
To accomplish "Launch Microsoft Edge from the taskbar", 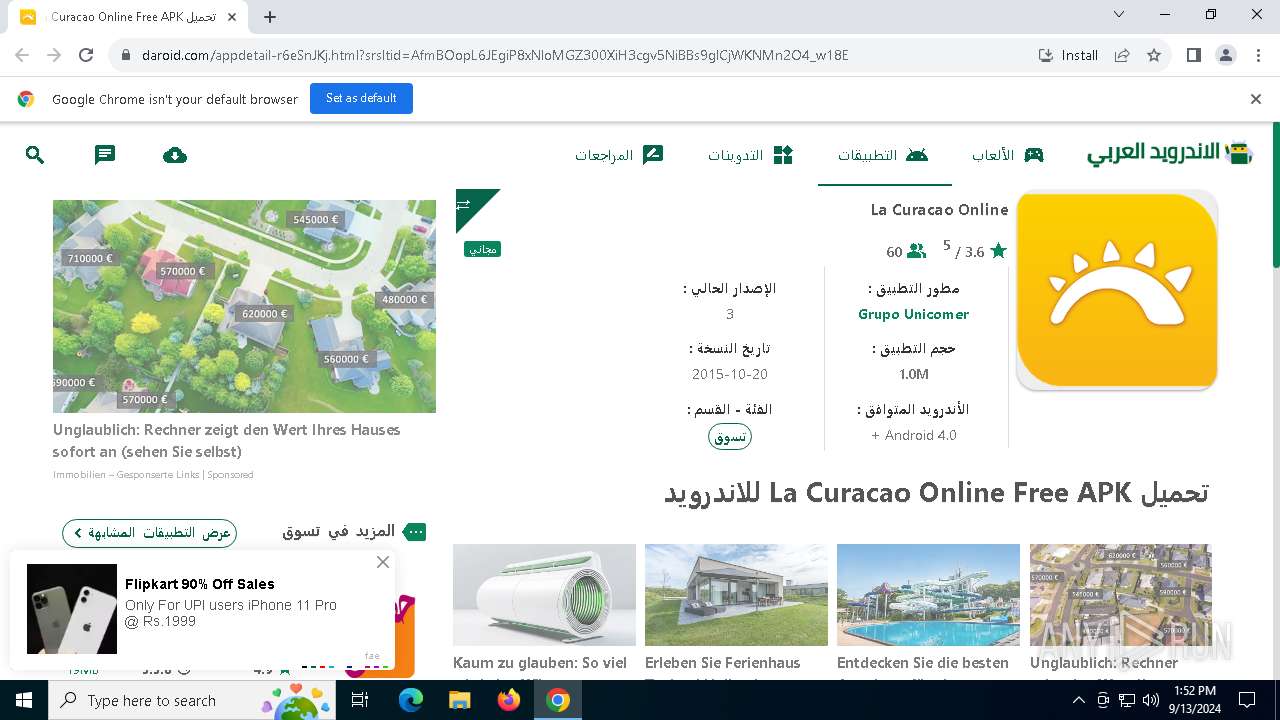I will [411, 700].
